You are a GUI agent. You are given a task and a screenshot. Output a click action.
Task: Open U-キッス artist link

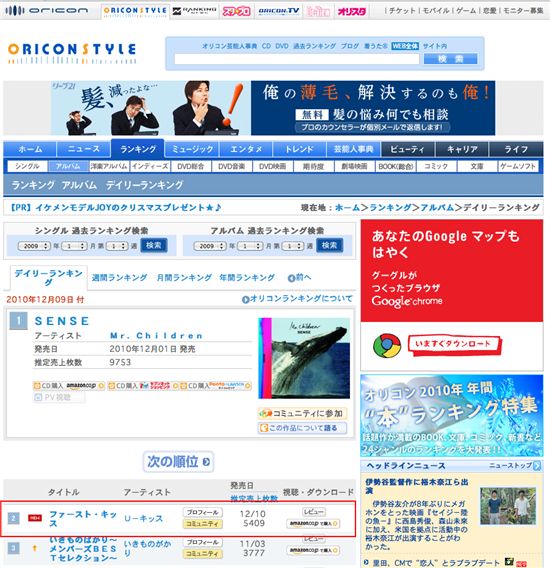click(x=143, y=519)
